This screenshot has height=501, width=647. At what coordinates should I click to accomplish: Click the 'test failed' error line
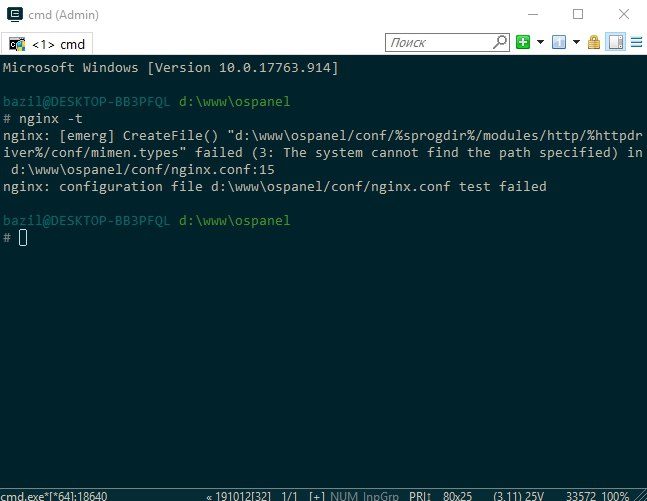(x=275, y=187)
